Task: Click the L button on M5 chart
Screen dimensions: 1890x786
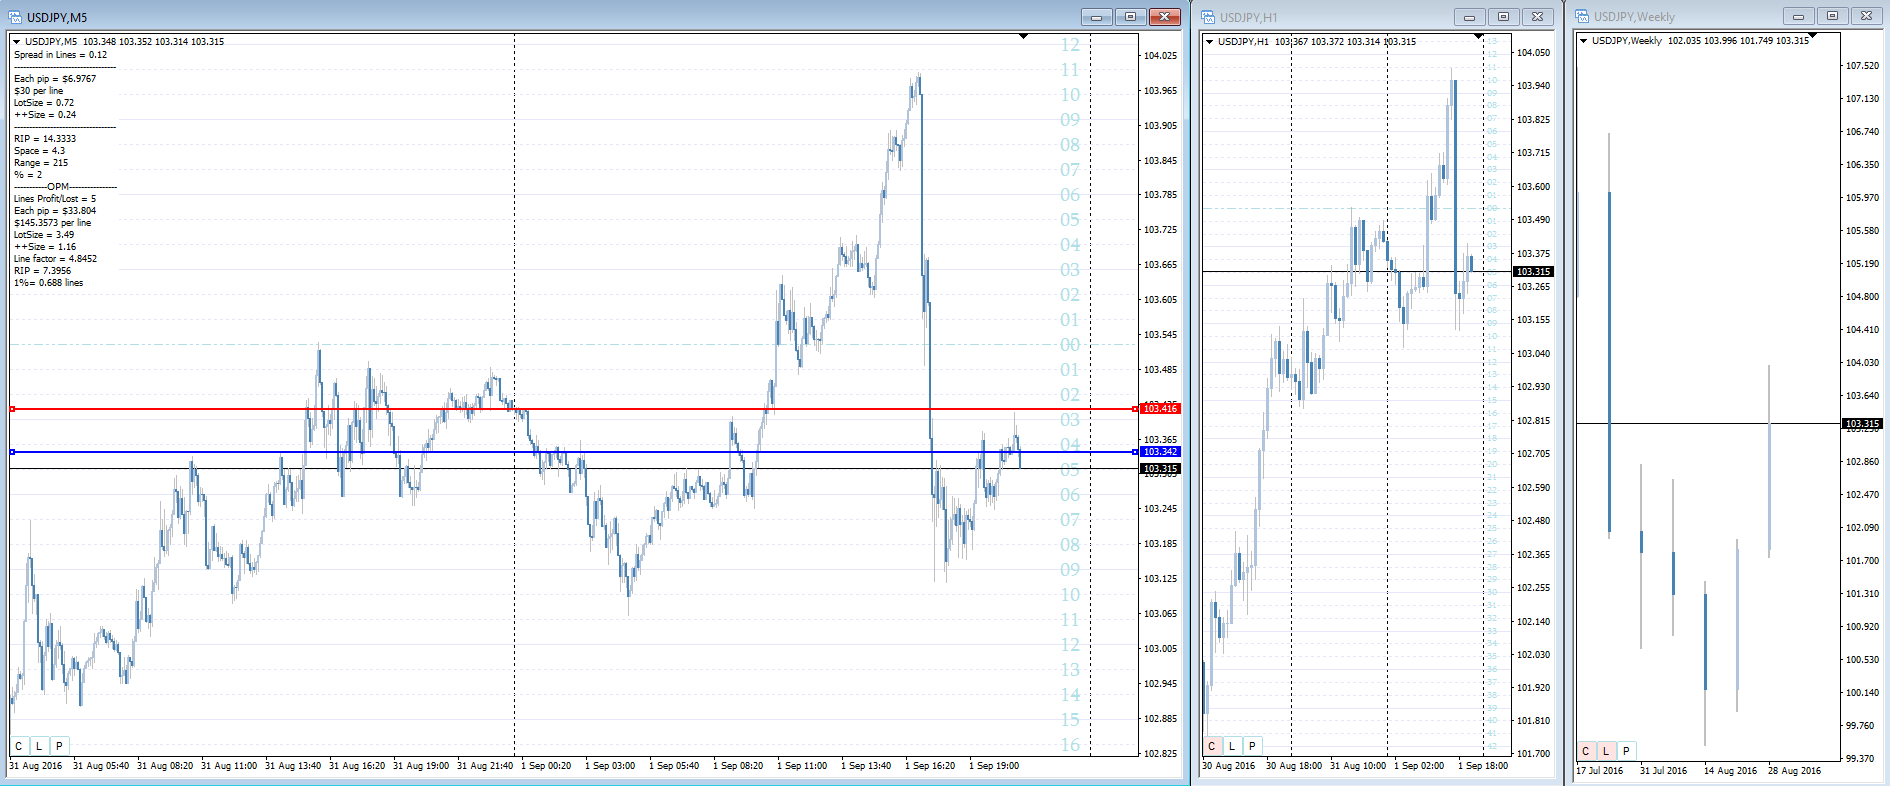Action: 39,746
